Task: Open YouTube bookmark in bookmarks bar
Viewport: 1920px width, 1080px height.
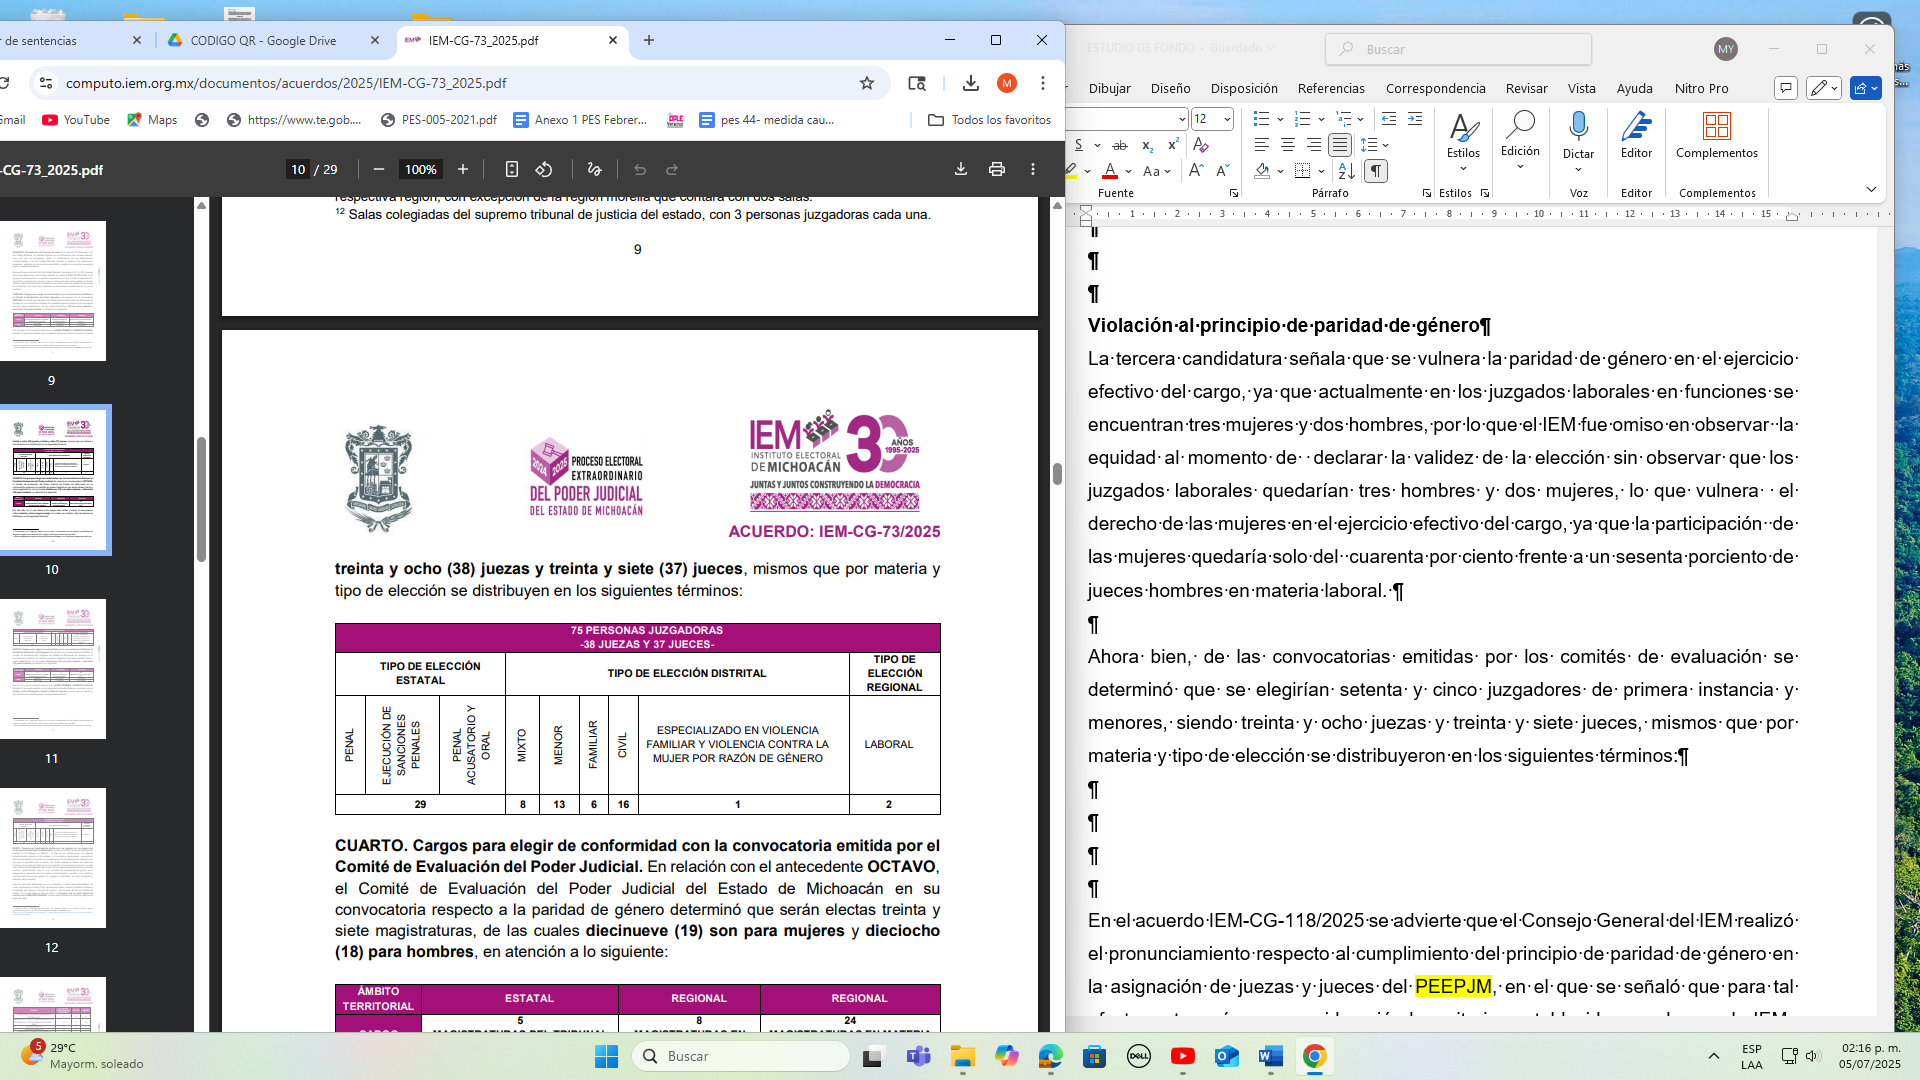Action: [76, 120]
